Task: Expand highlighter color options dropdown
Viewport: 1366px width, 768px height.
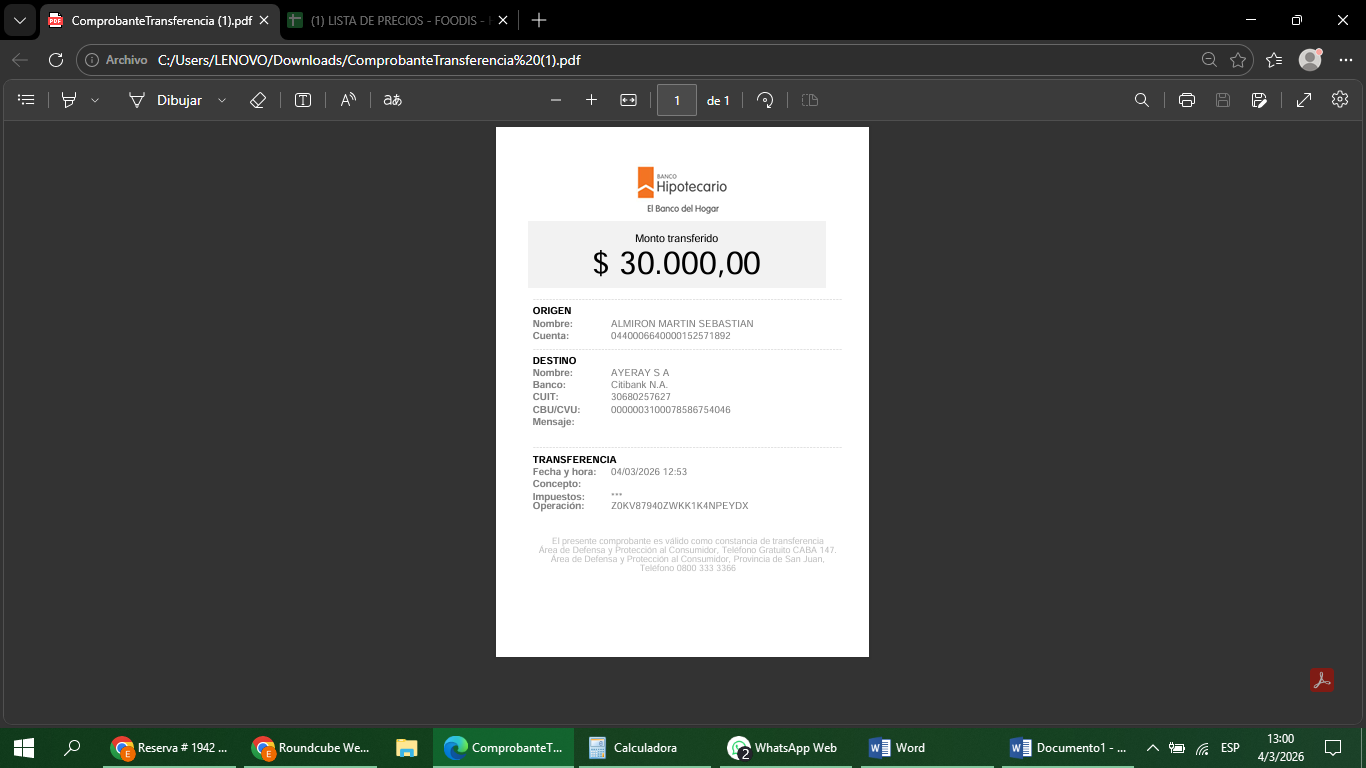Action: 95,100
